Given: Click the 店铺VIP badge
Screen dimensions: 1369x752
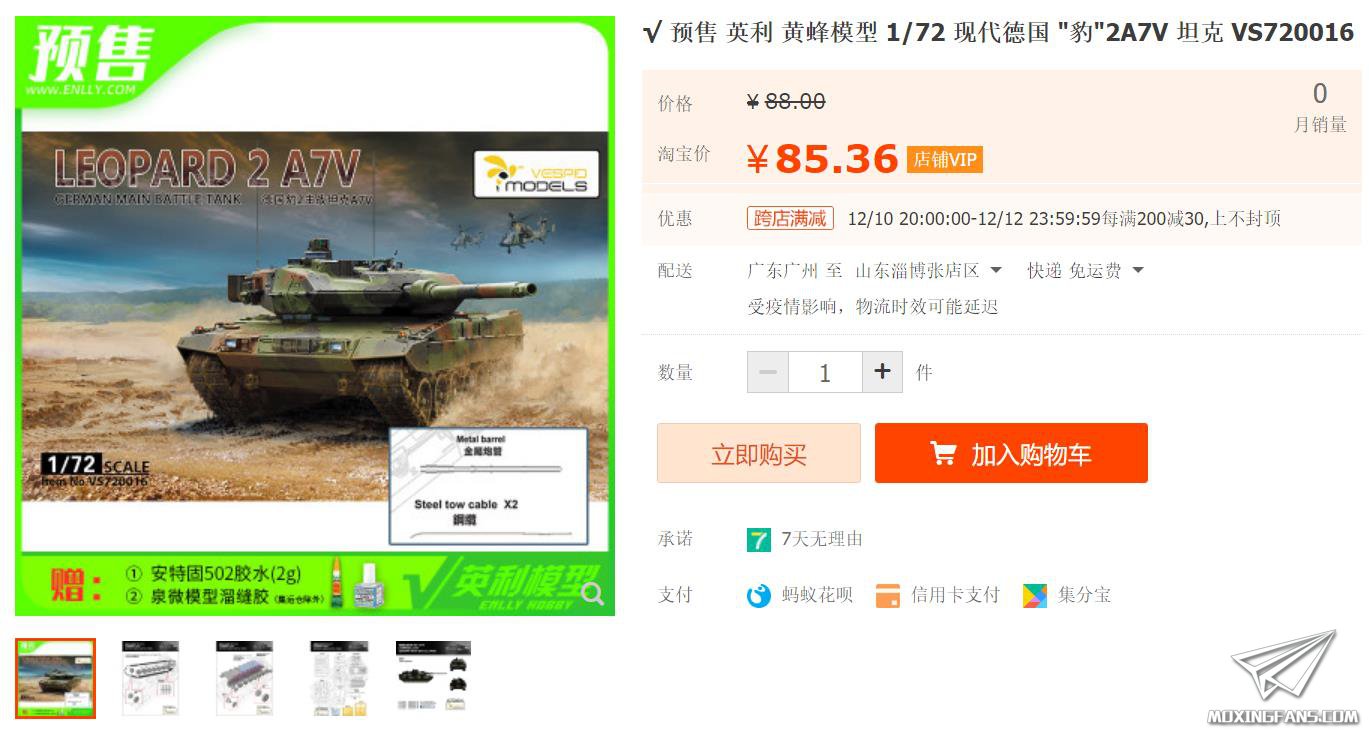Looking at the screenshot, I should pyautogui.click(x=945, y=160).
